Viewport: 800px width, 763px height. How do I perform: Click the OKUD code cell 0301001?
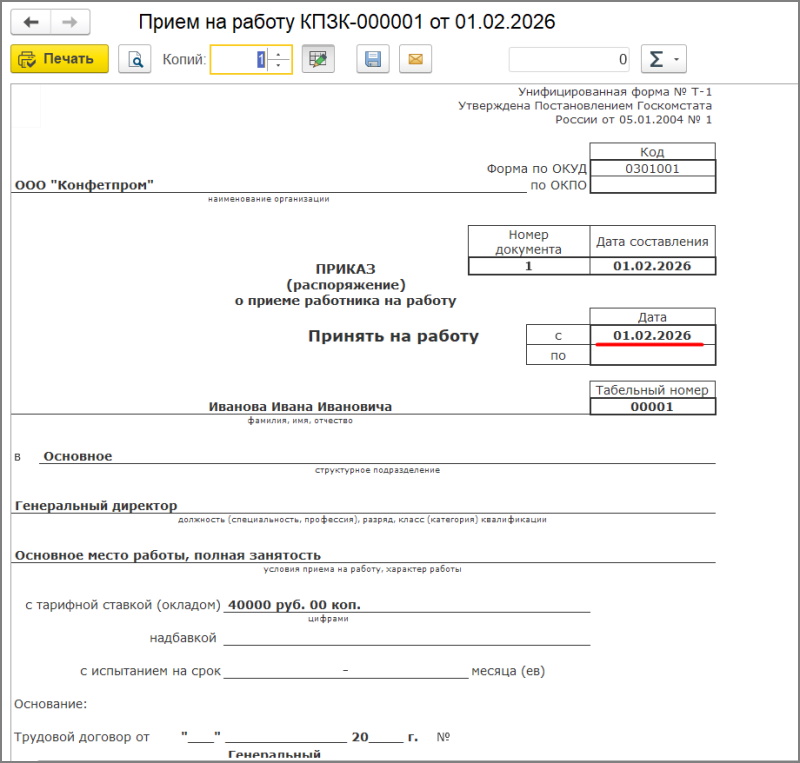[652, 169]
